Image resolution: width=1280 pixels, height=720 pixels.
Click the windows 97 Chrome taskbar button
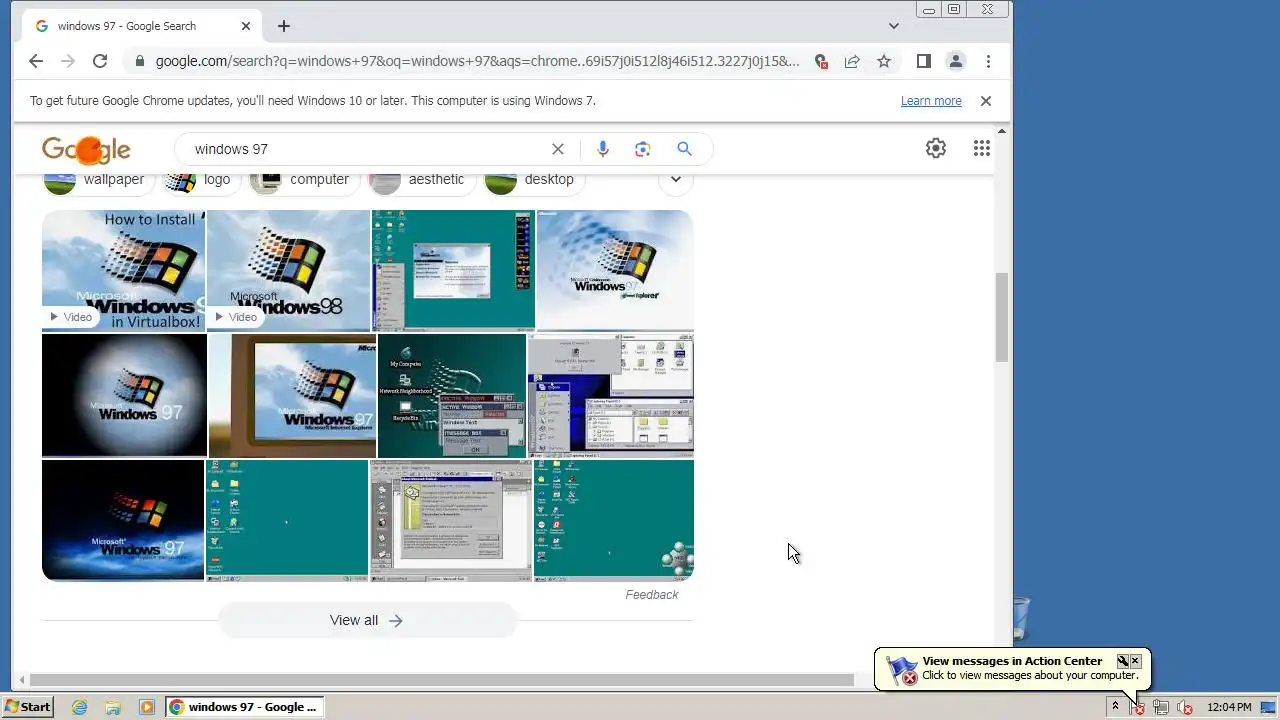246,707
